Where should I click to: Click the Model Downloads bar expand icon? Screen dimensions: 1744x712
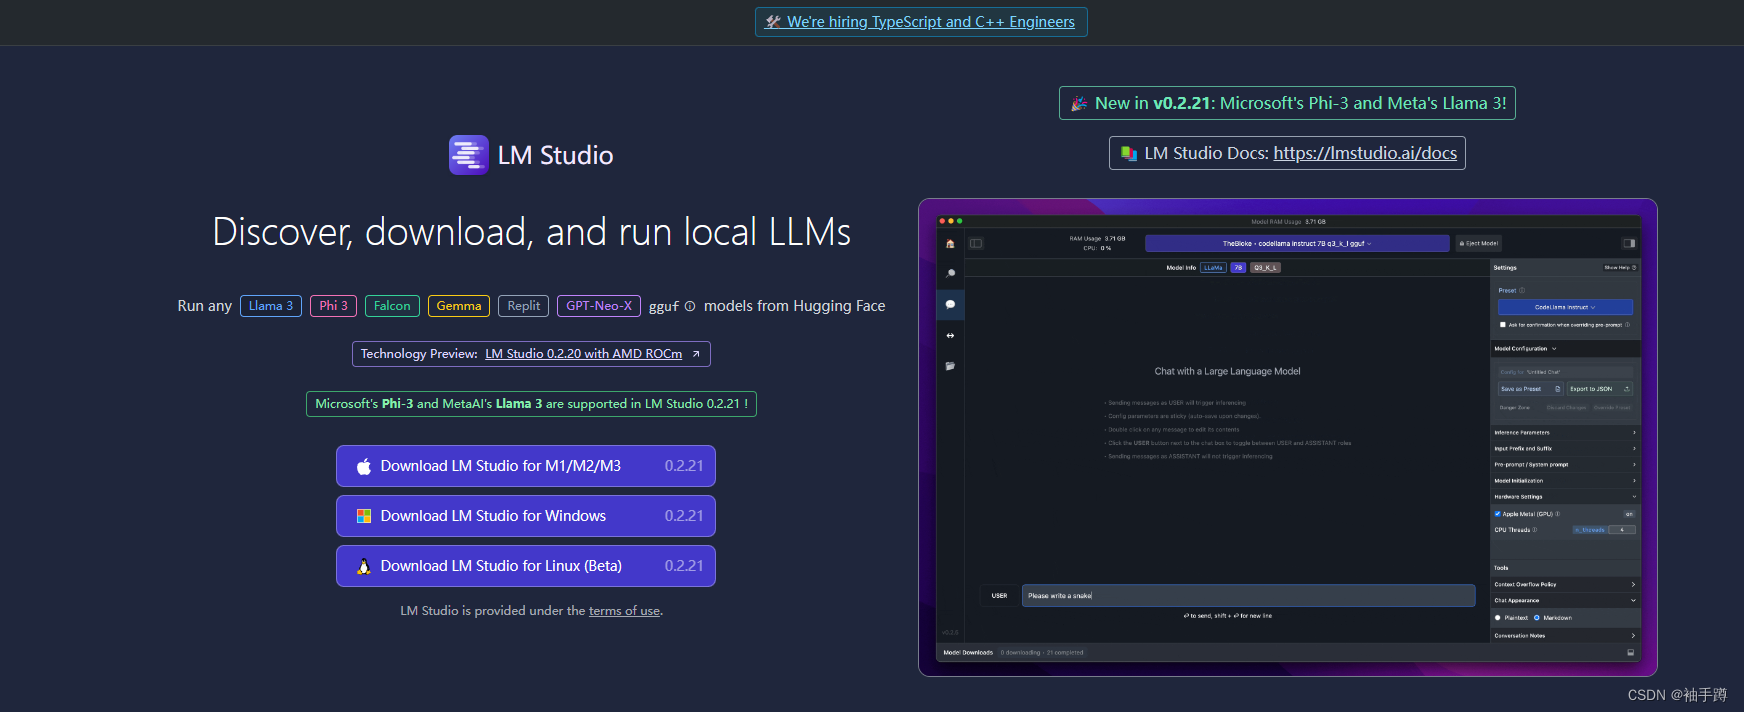[1630, 652]
